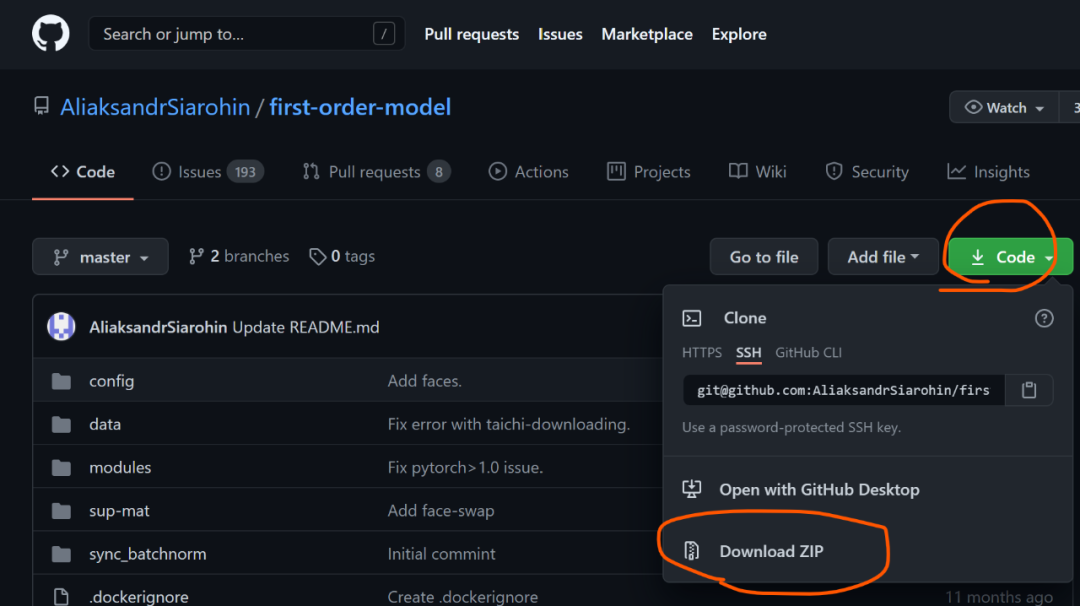Expand the Watch dropdown button
This screenshot has width=1080, height=606.
1004,107
